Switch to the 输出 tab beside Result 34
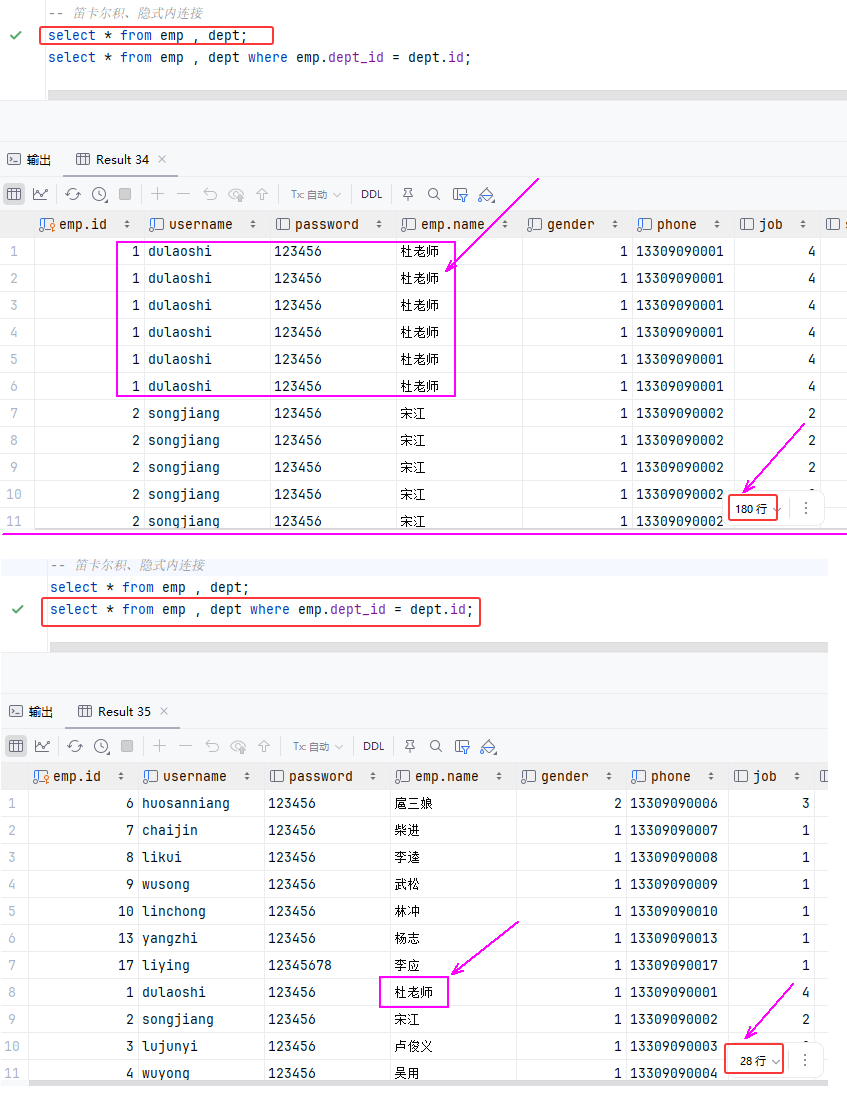The width and height of the screenshot is (847, 1100). tap(30, 159)
